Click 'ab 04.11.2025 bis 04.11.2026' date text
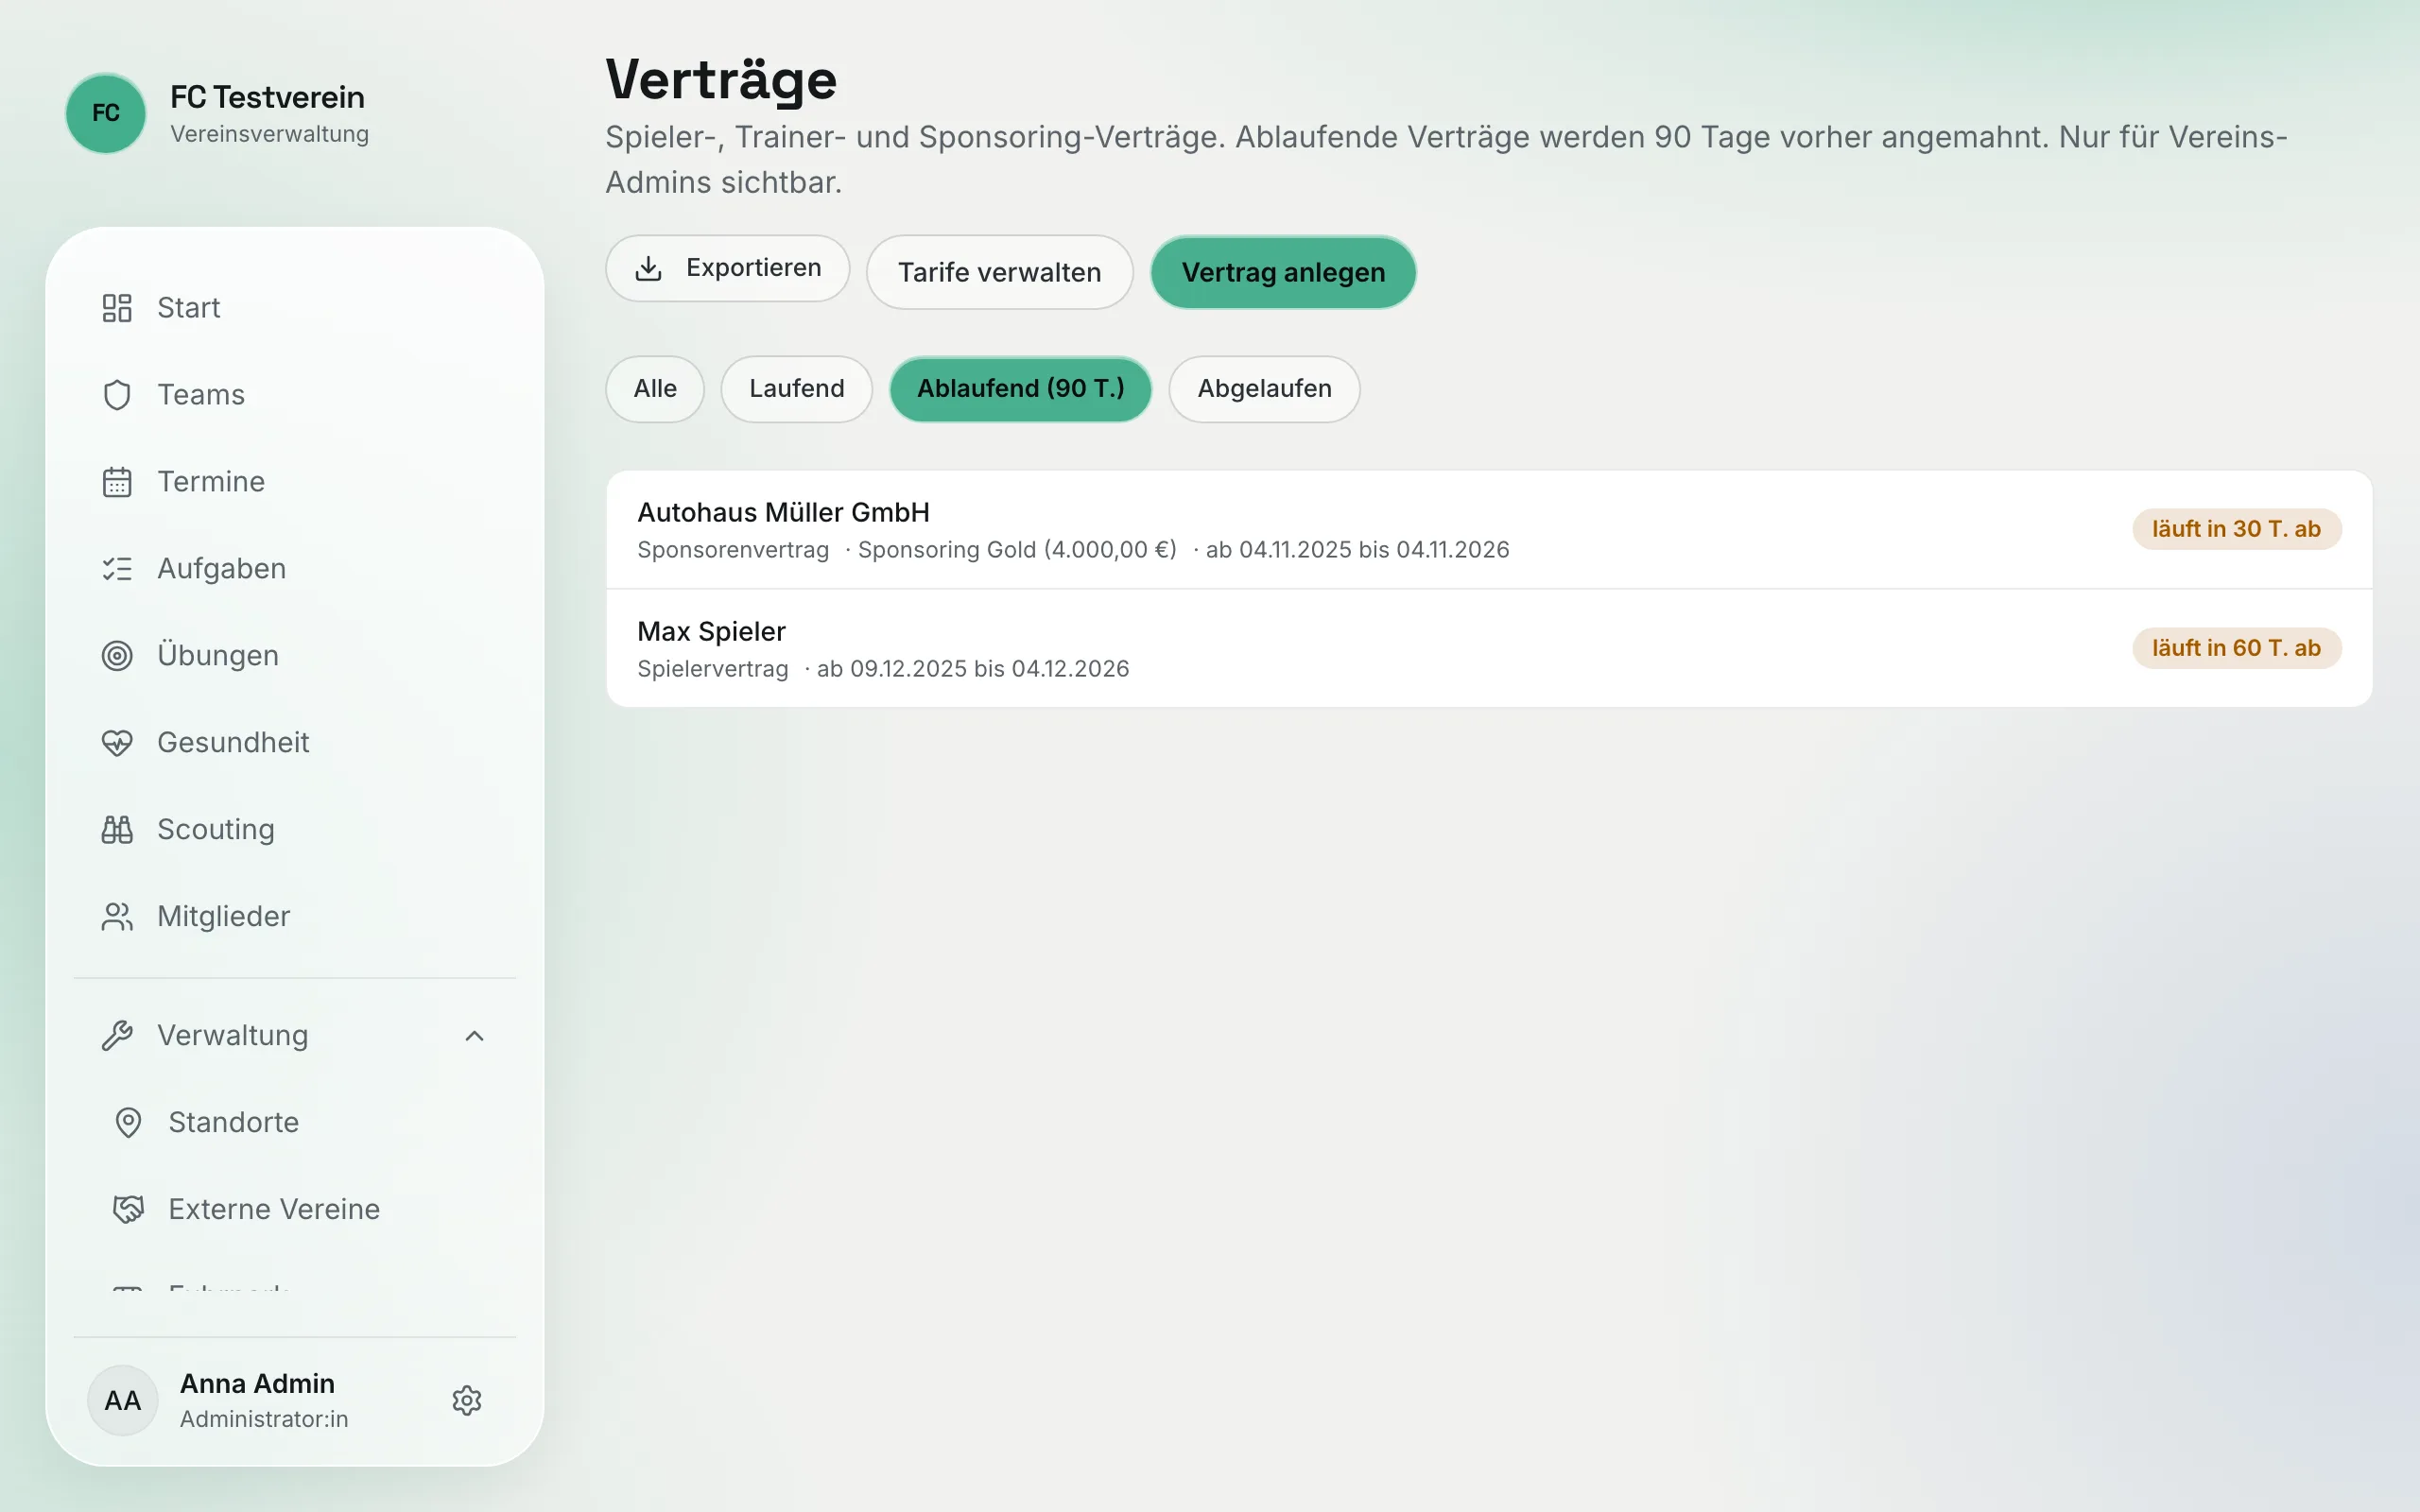This screenshot has height=1512, width=2420. pyautogui.click(x=1358, y=550)
